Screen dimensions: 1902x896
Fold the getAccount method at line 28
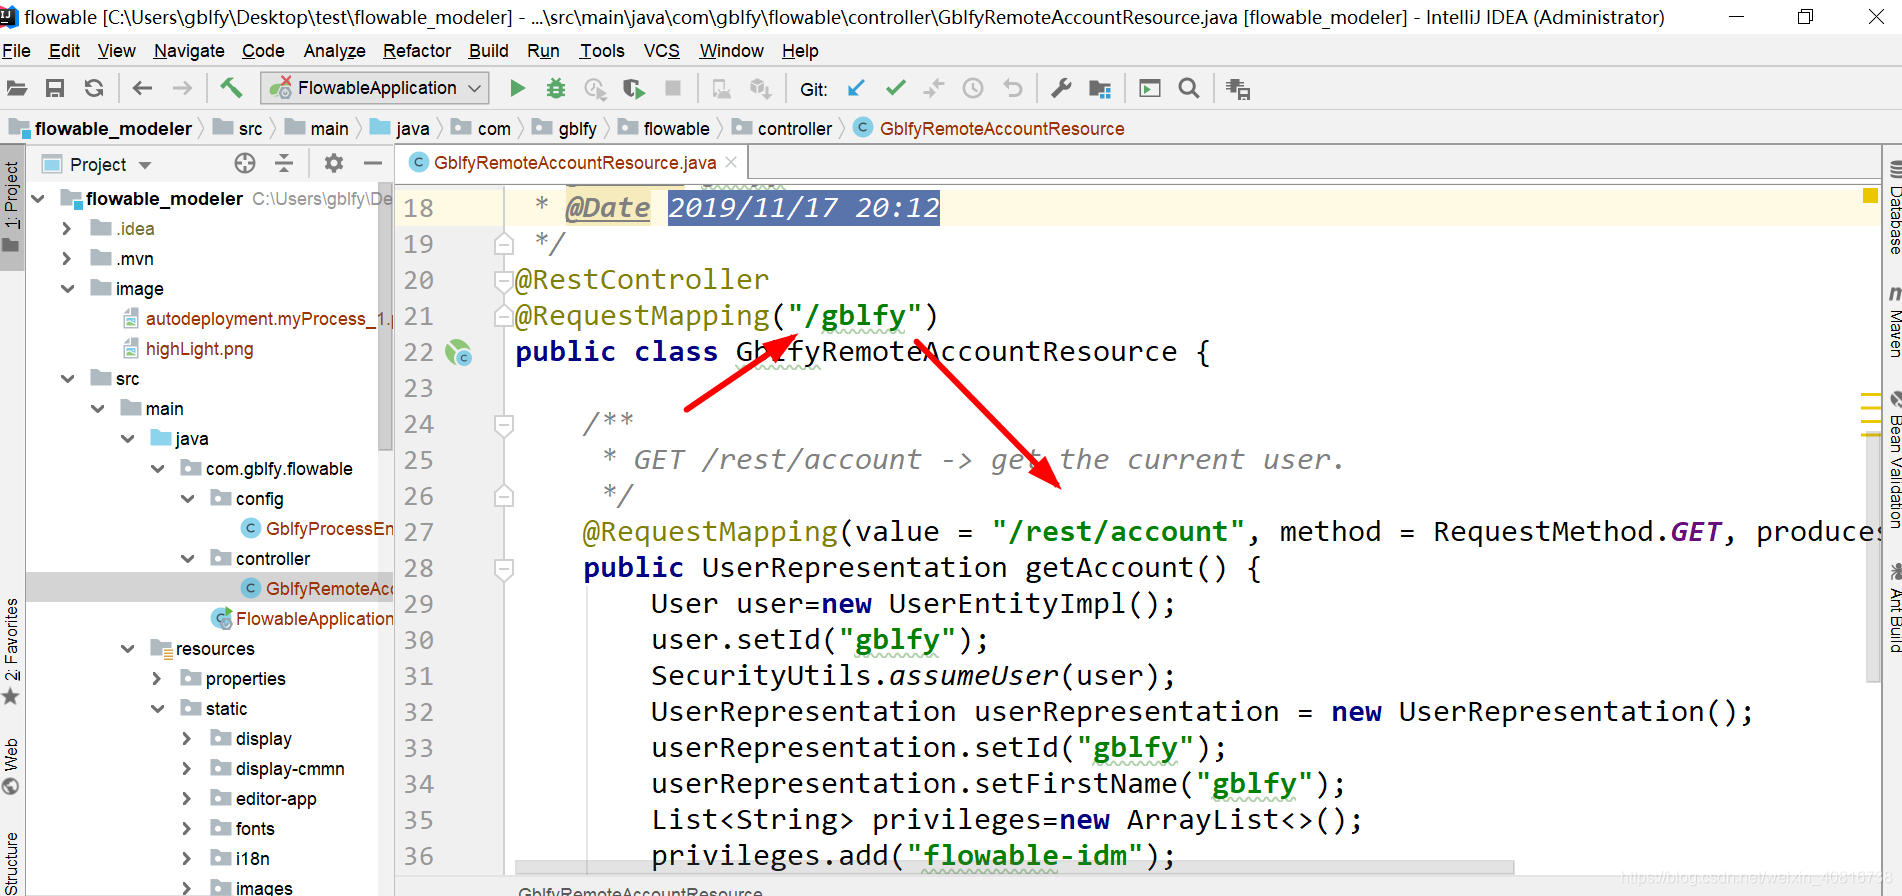pos(504,569)
